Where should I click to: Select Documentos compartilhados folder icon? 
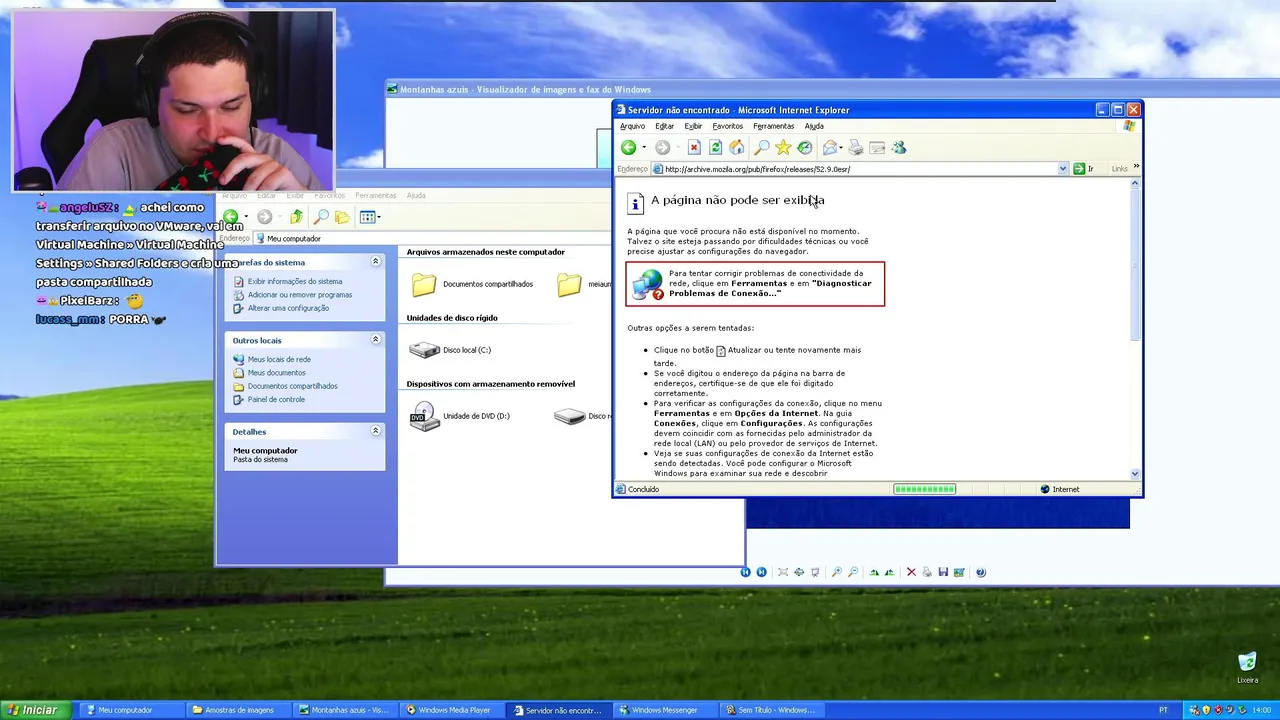pos(424,284)
